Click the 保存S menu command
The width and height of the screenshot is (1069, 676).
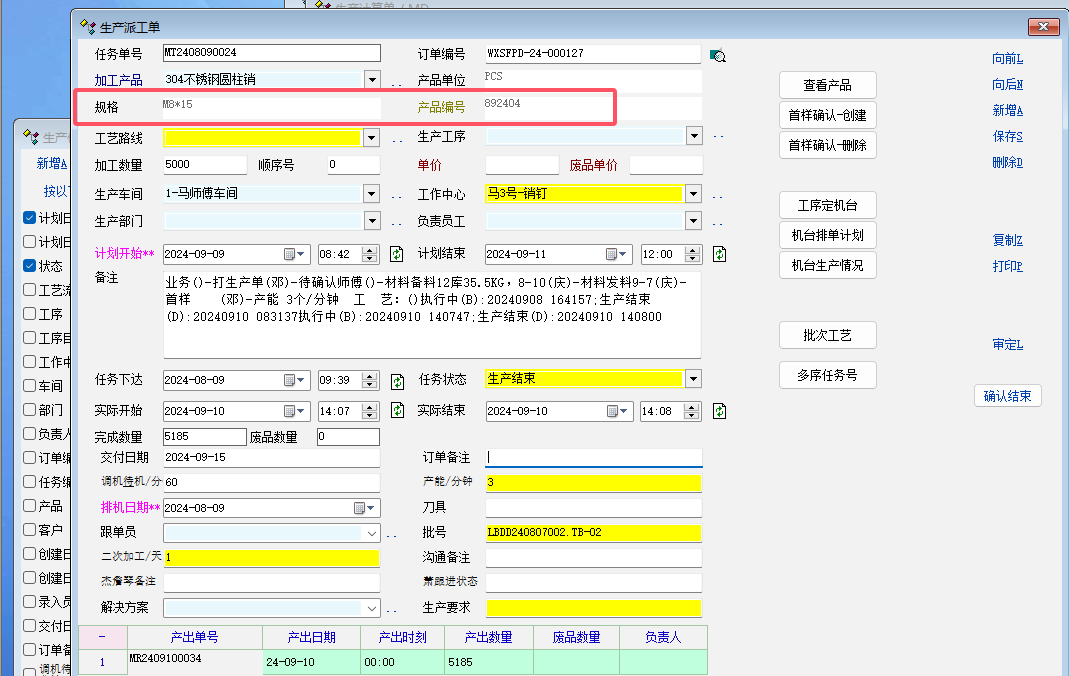(1007, 136)
